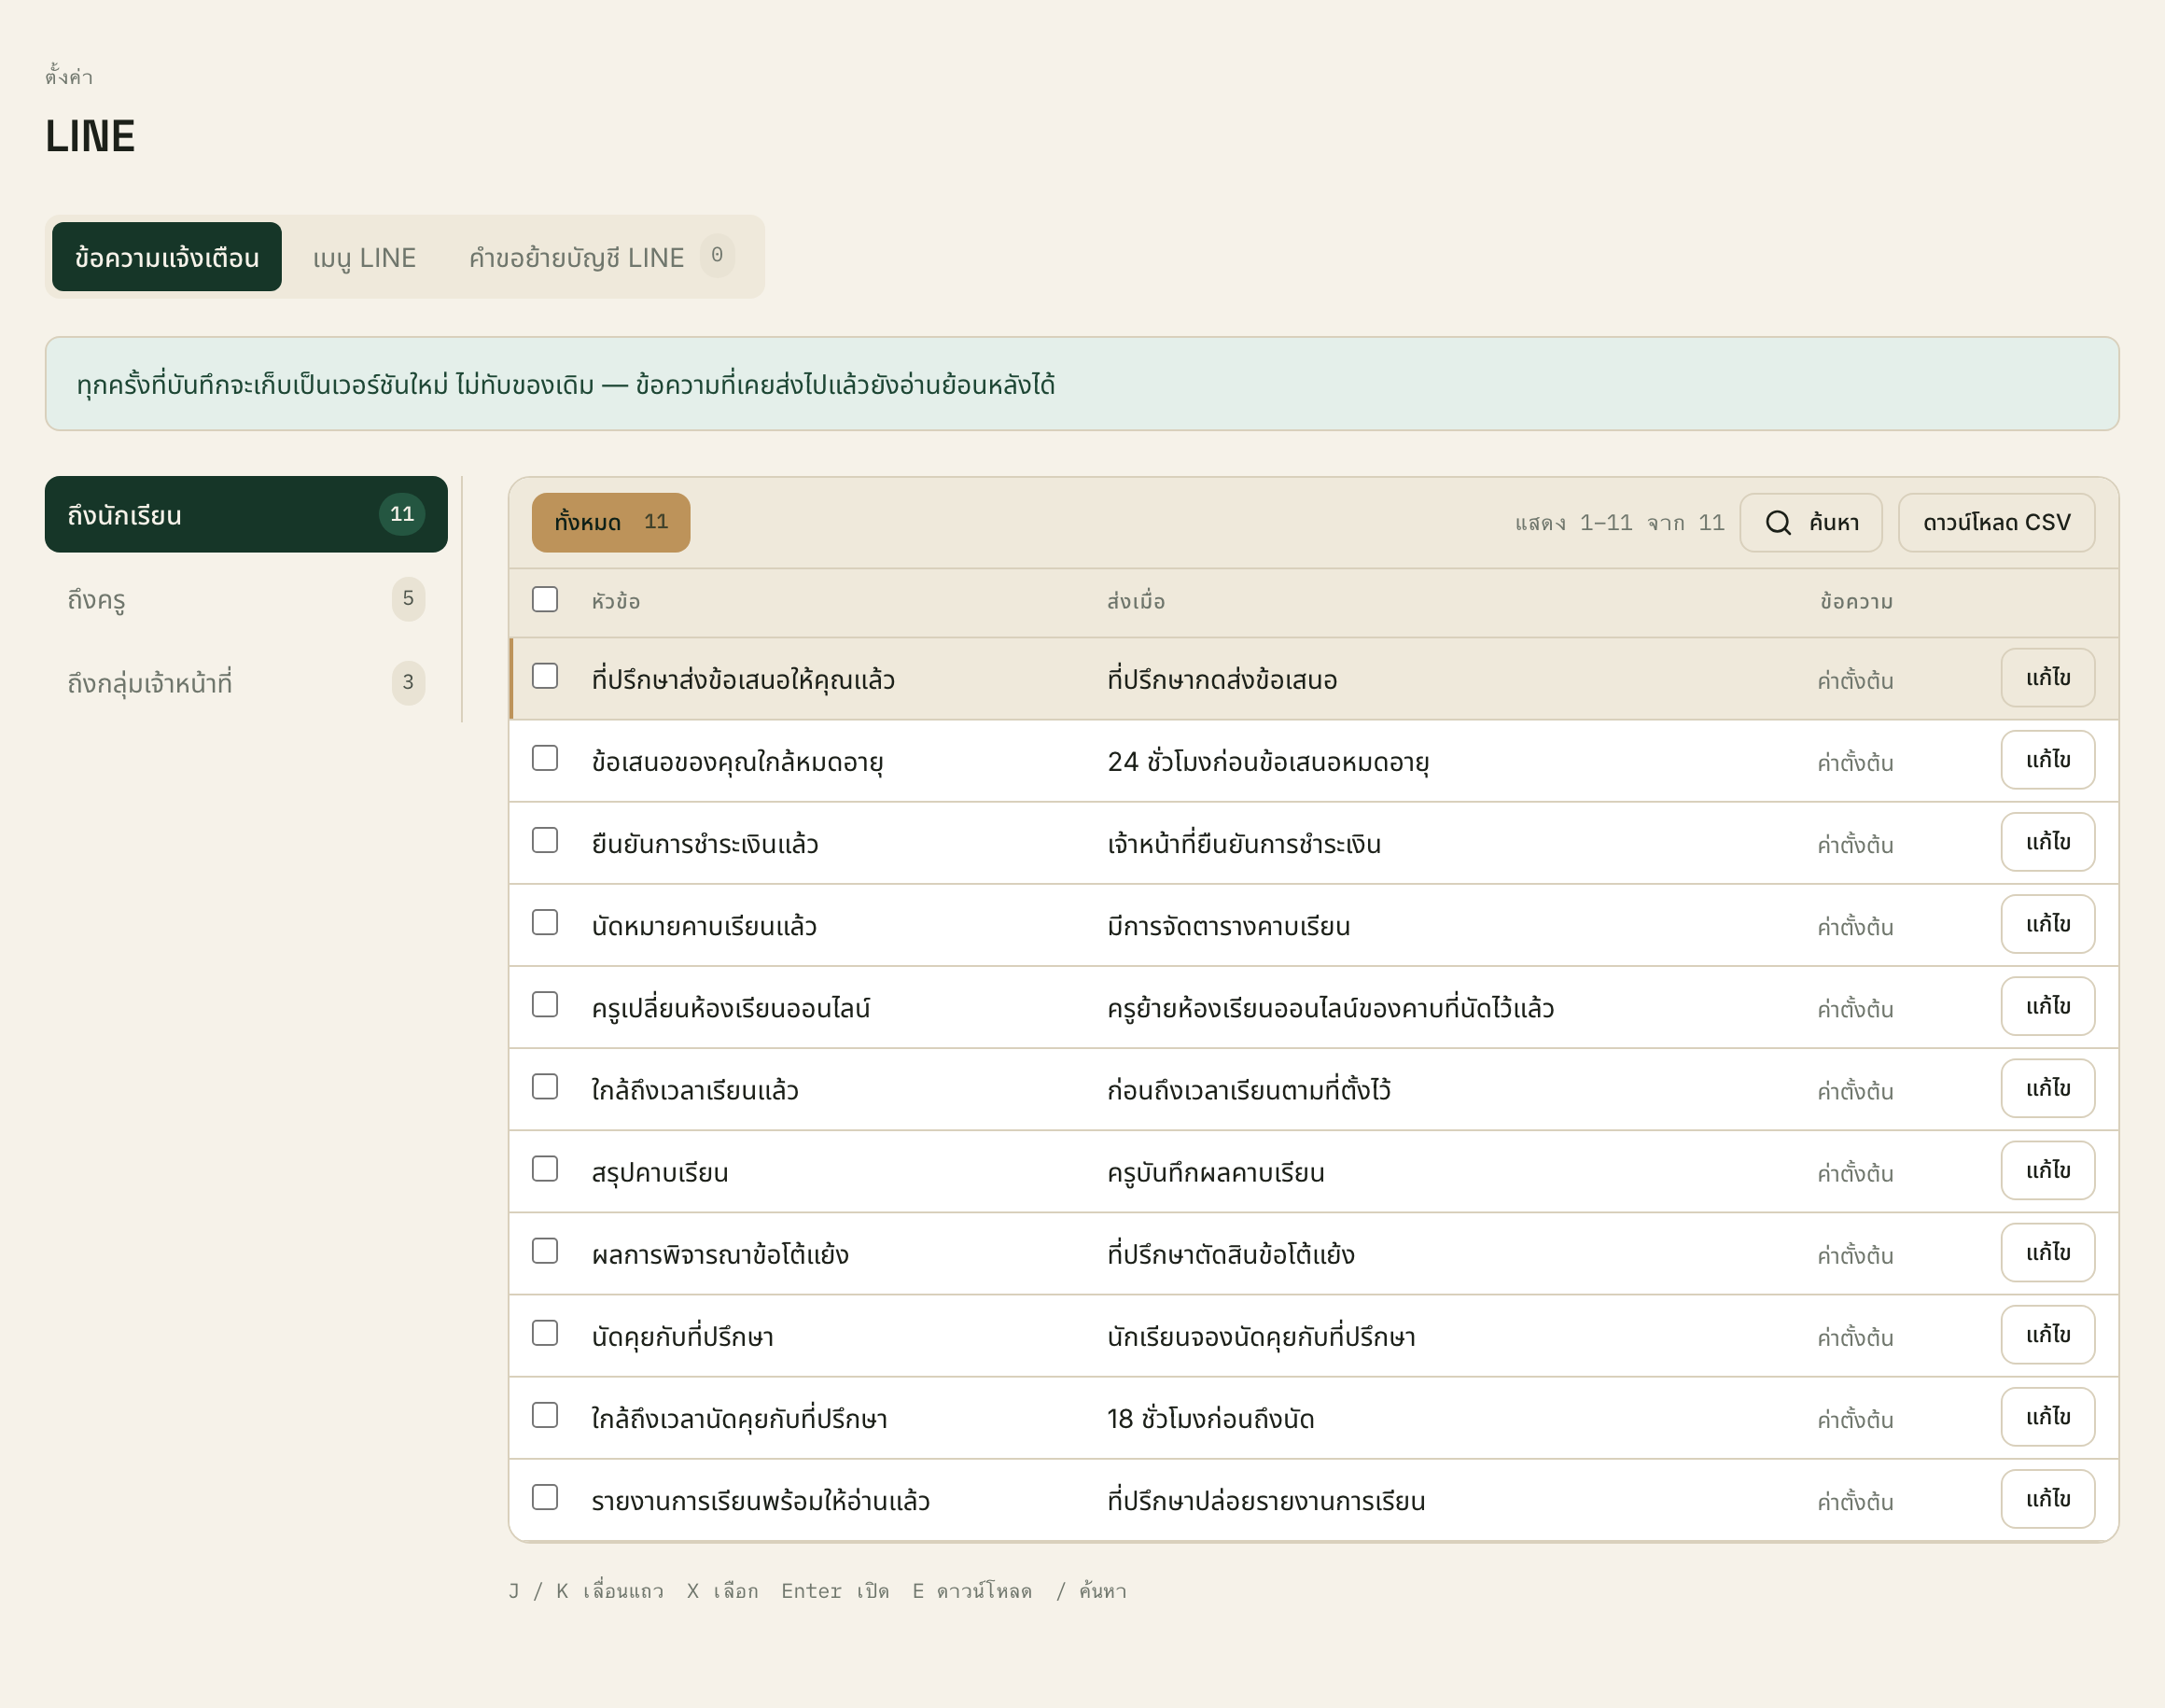Click the text ครูย้ายห้องเรียนออนไลน์ของคาบที่นัดไว้แล้ว
Image resolution: width=2165 pixels, height=1708 pixels.
pyautogui.click(x=1331, y=1008)
